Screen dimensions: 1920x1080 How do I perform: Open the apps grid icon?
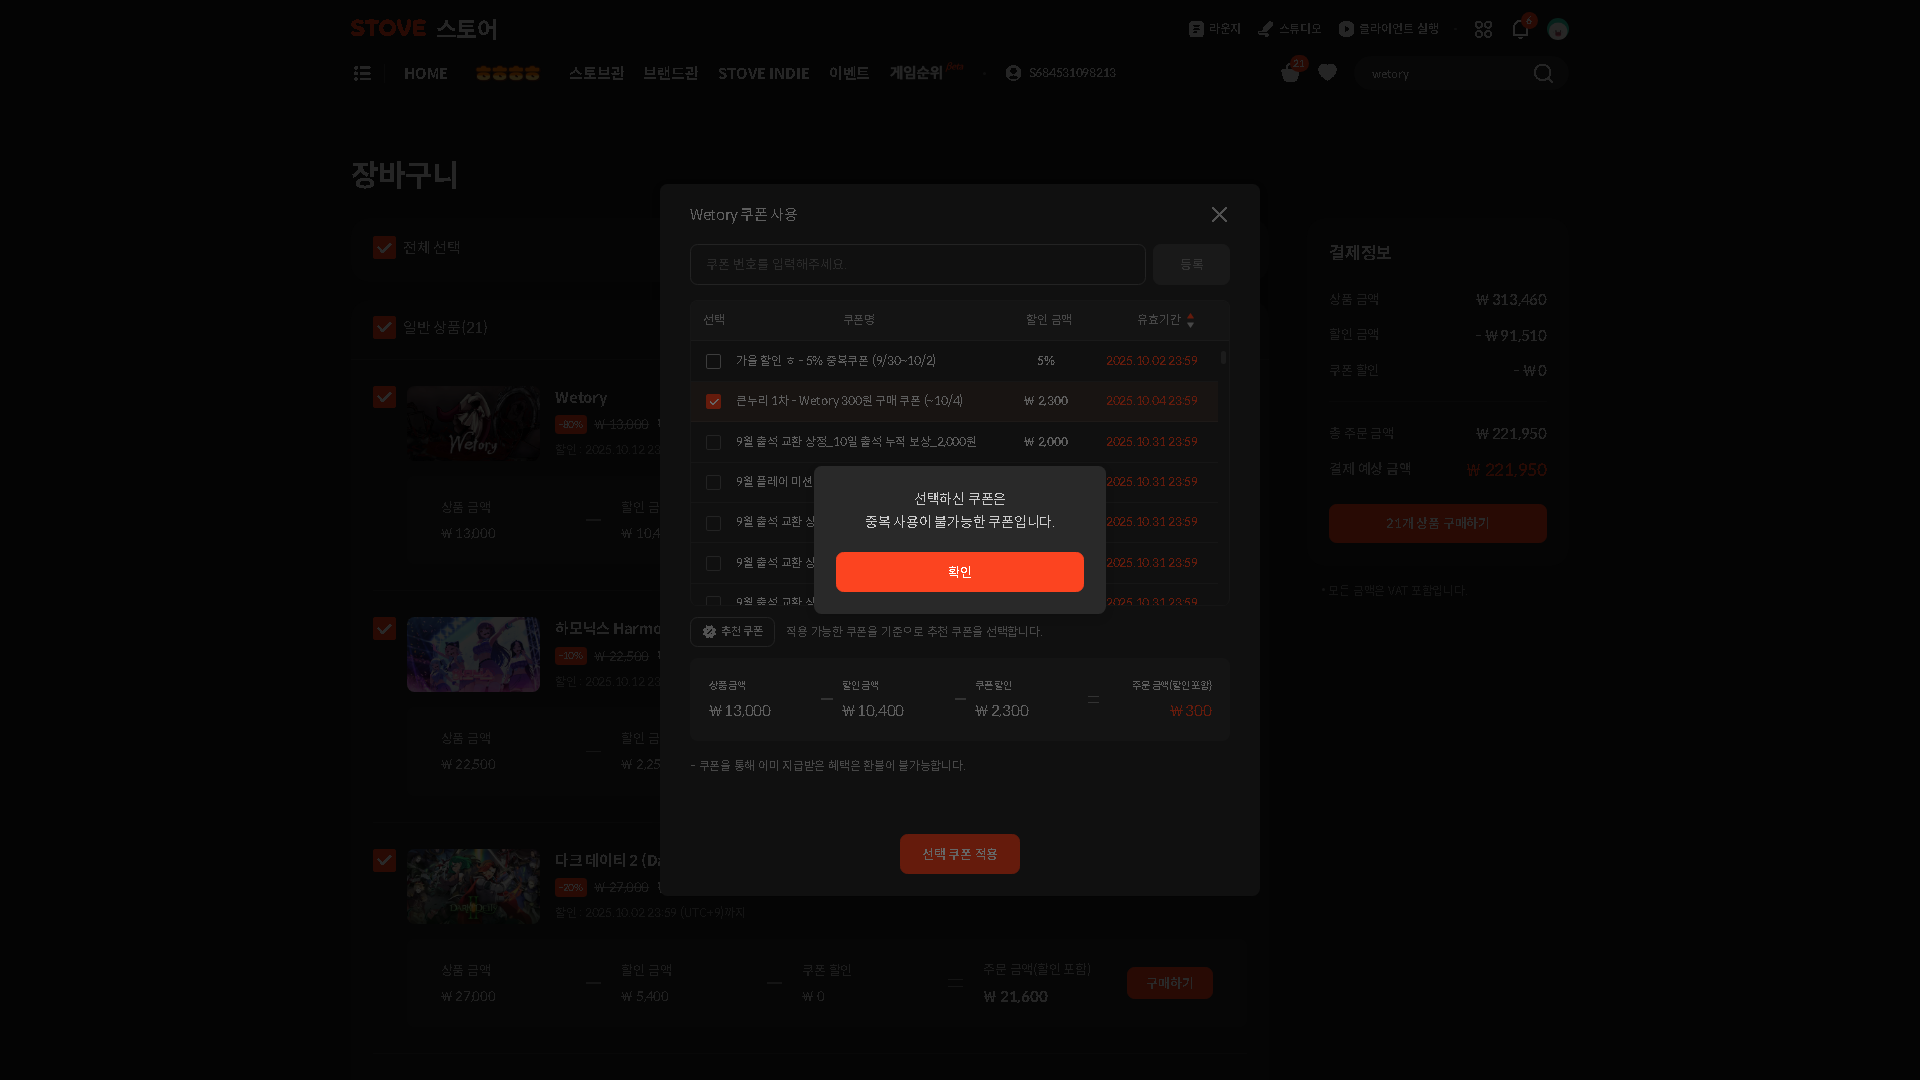point(1483,30)
